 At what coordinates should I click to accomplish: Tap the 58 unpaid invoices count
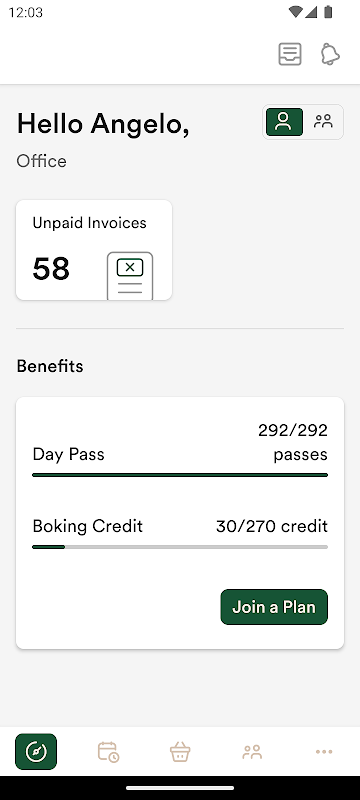[x=51, y=269]
